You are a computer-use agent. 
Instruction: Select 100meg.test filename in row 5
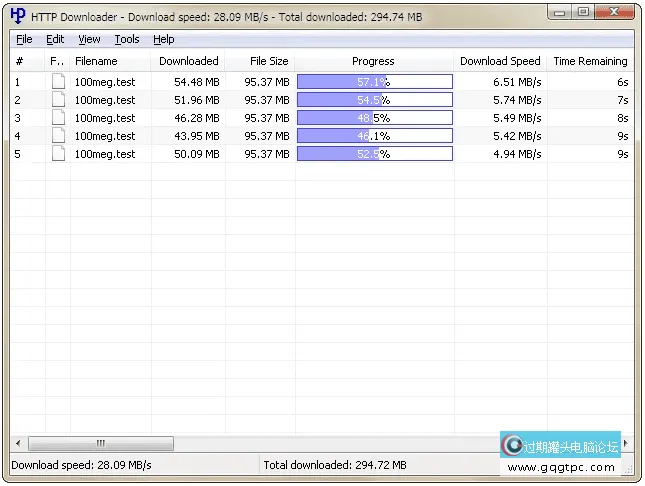[x=105, y=154]
